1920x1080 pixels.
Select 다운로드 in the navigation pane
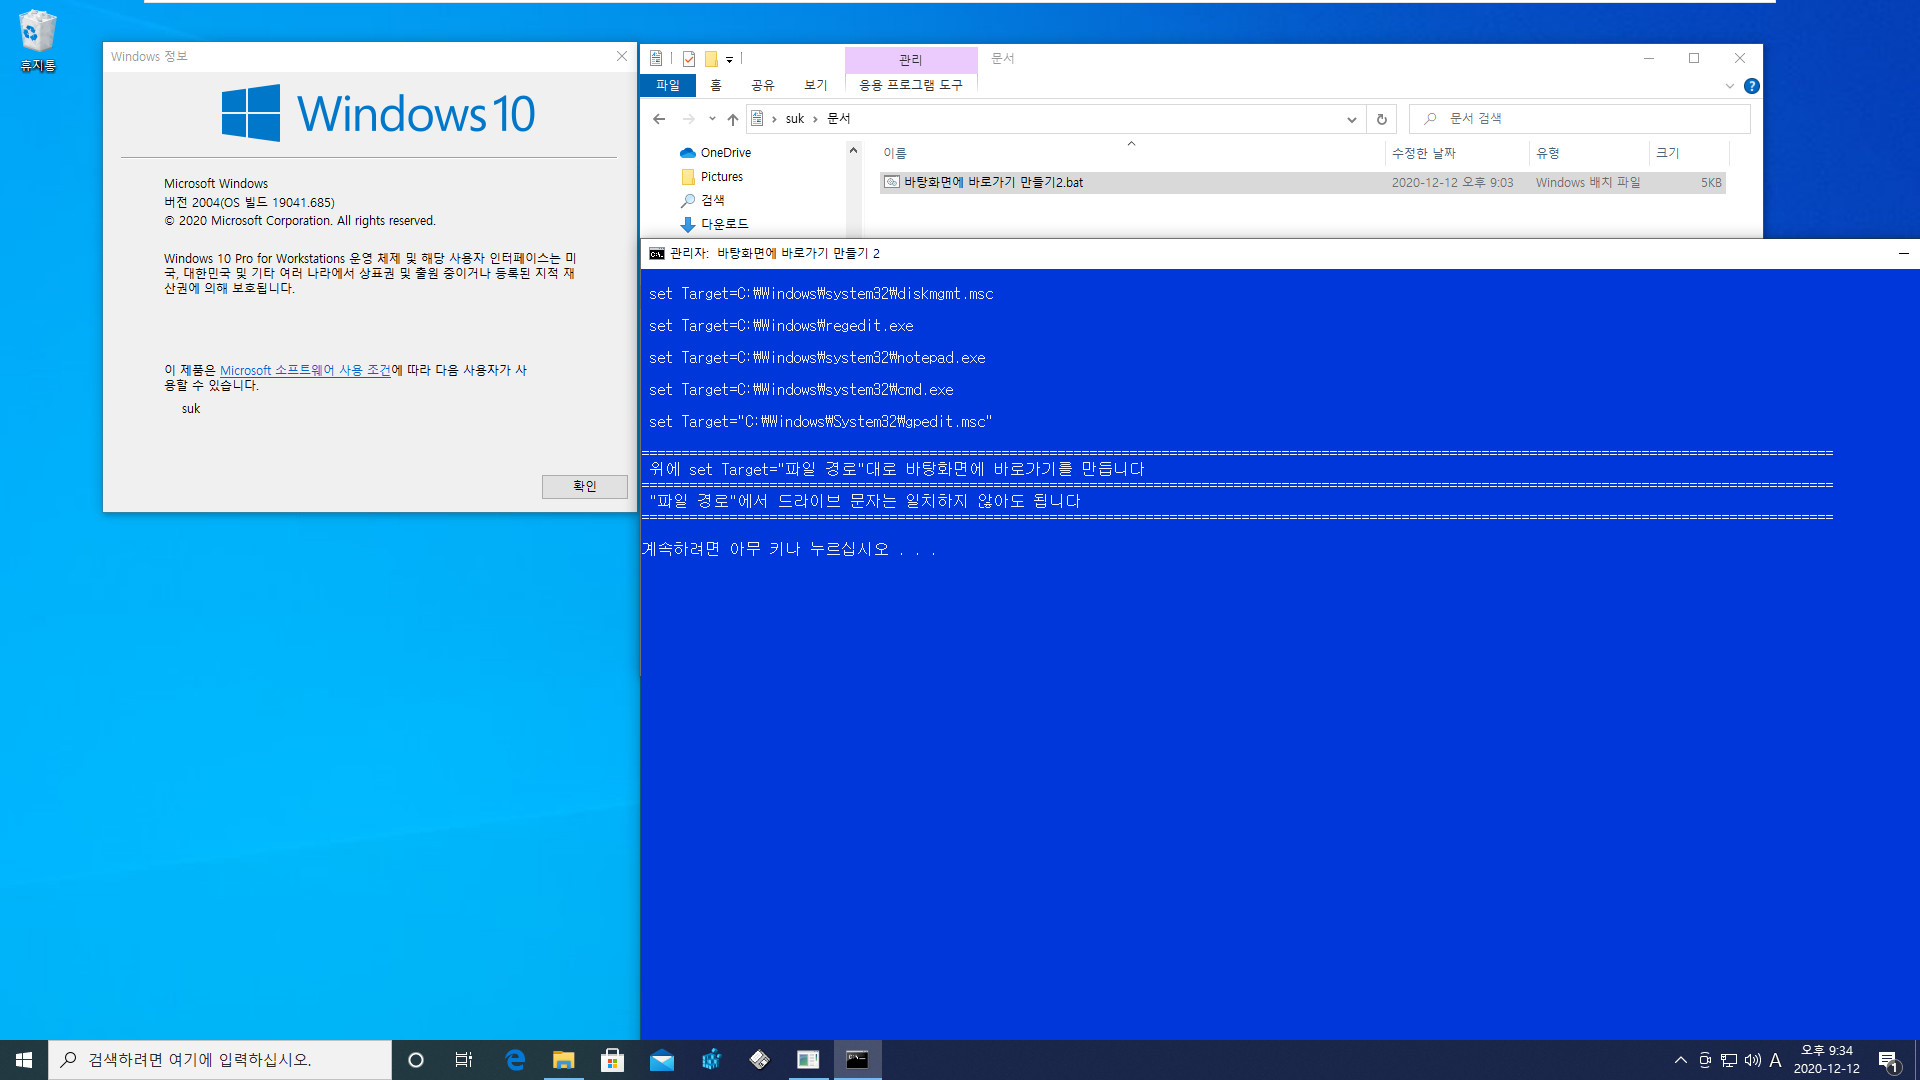714,224
